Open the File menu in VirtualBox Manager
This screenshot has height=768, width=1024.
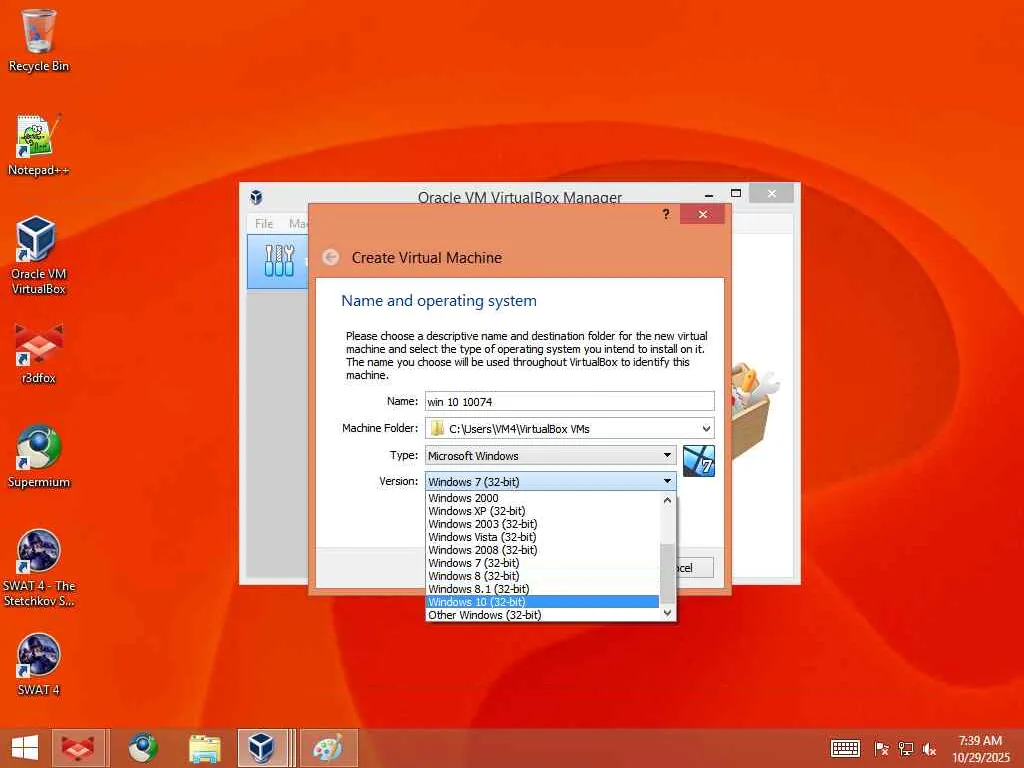click(x=264, y=223)
